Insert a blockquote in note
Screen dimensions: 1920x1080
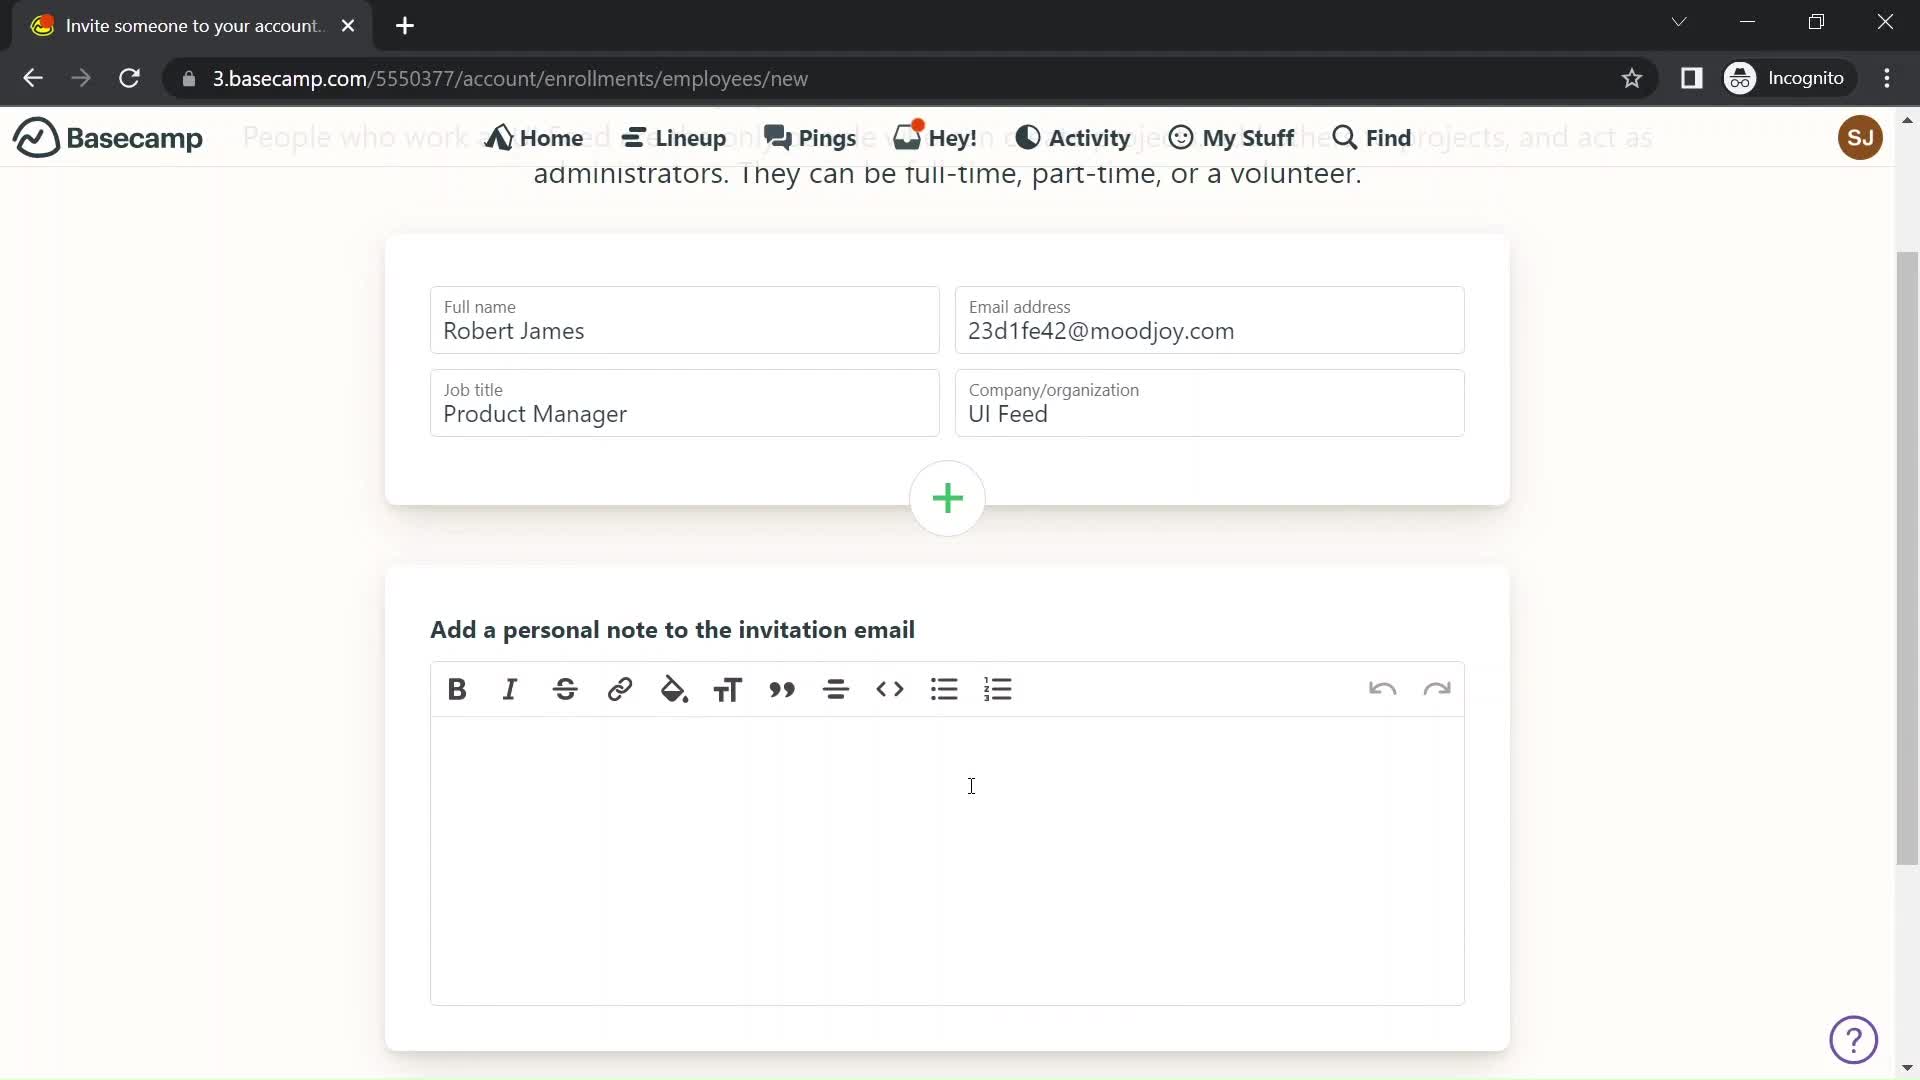(x=781, y=688)
